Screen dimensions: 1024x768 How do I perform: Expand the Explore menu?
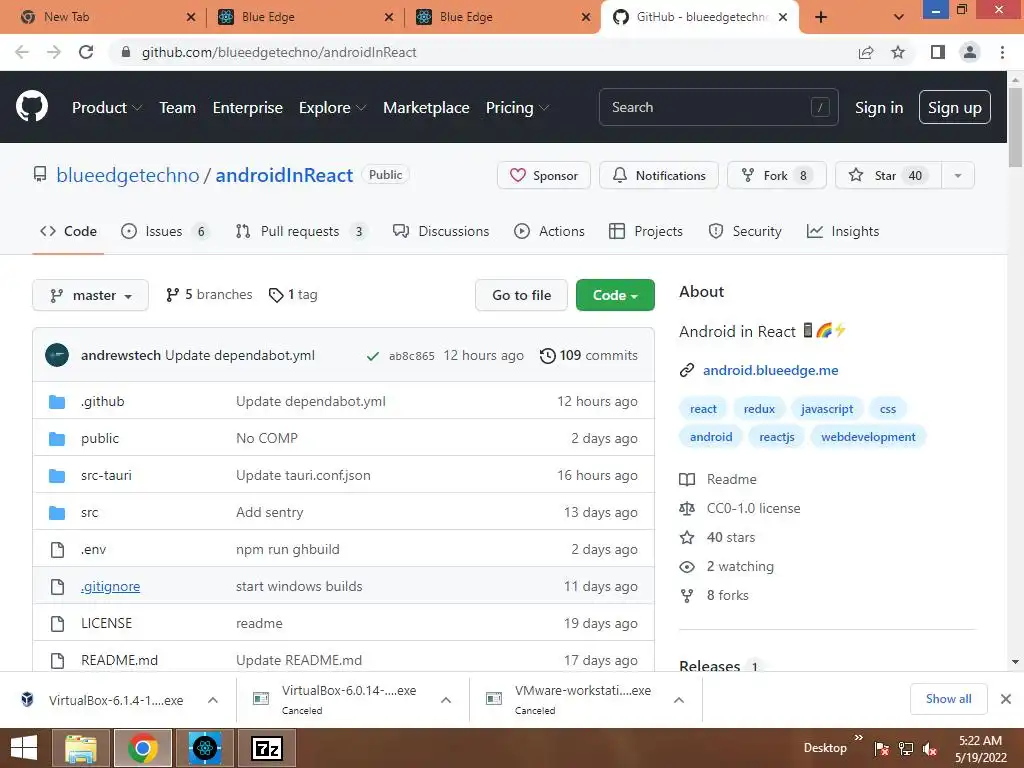coord(332,108)
